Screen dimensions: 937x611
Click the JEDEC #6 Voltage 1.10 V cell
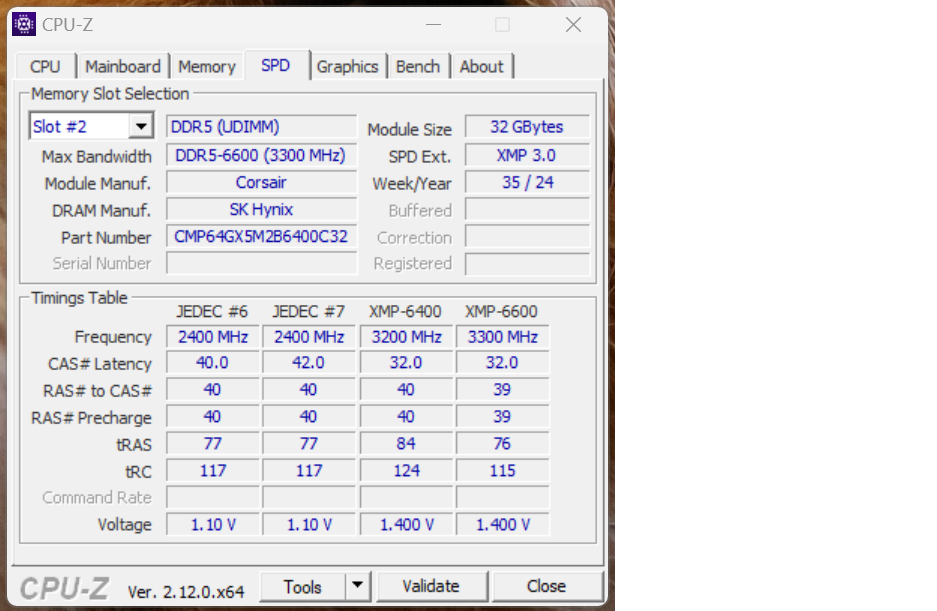point(213,524)
